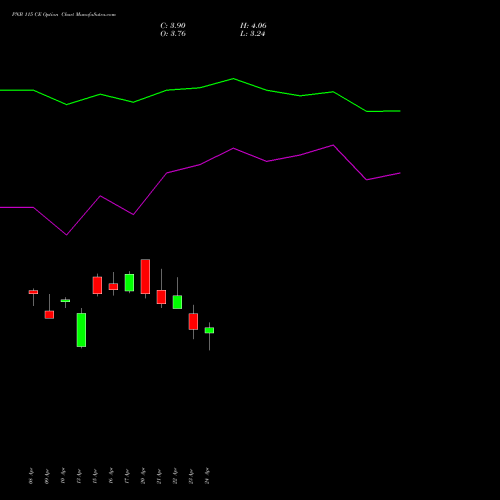500x500 pixels.
Task: Click the red candle on 09 Apr
Action: click(49, 315)
